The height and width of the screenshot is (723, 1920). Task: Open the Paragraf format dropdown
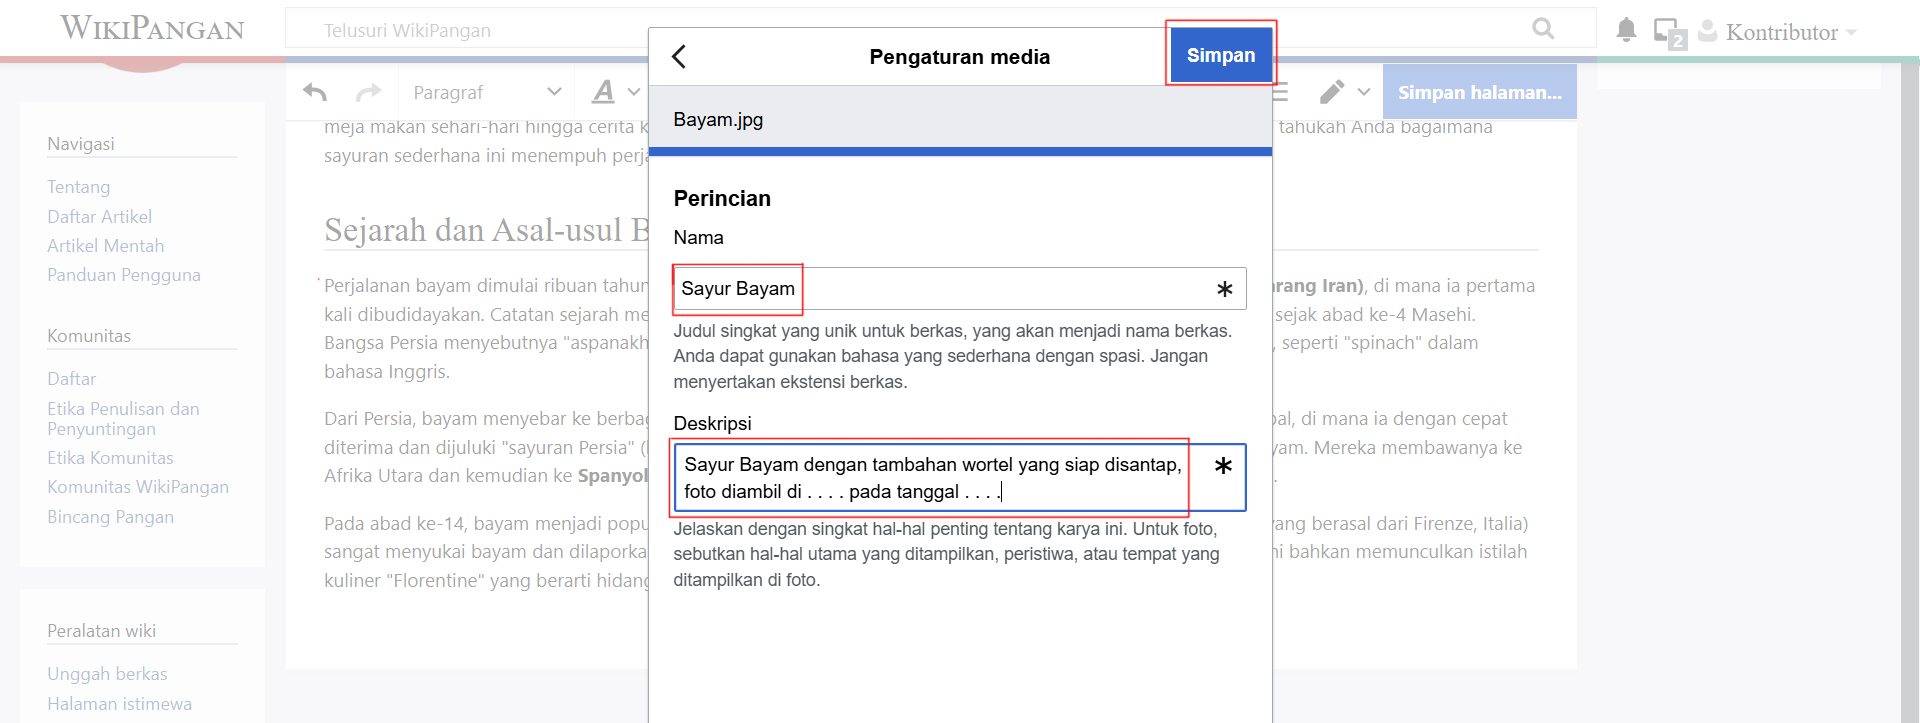point(486,92)
